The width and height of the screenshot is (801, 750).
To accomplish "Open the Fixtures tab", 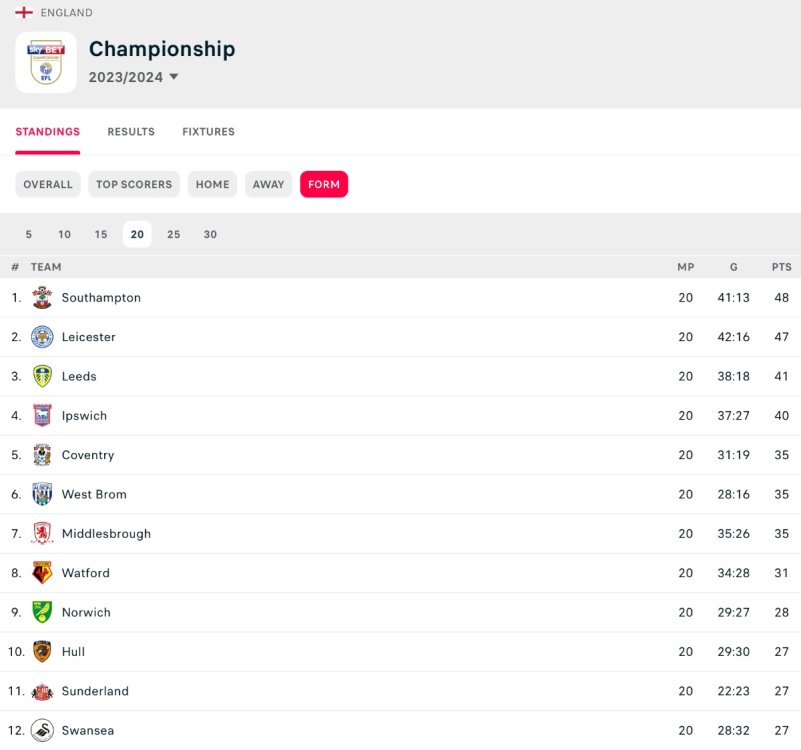I will [x=208, y=132].
